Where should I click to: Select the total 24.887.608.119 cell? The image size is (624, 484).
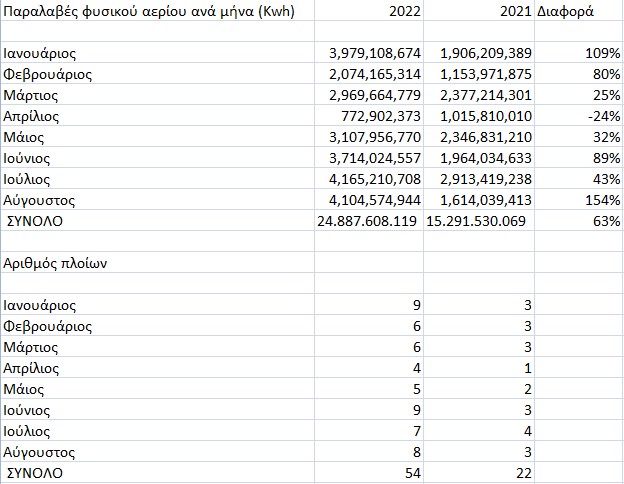click(x=367, y=221)
